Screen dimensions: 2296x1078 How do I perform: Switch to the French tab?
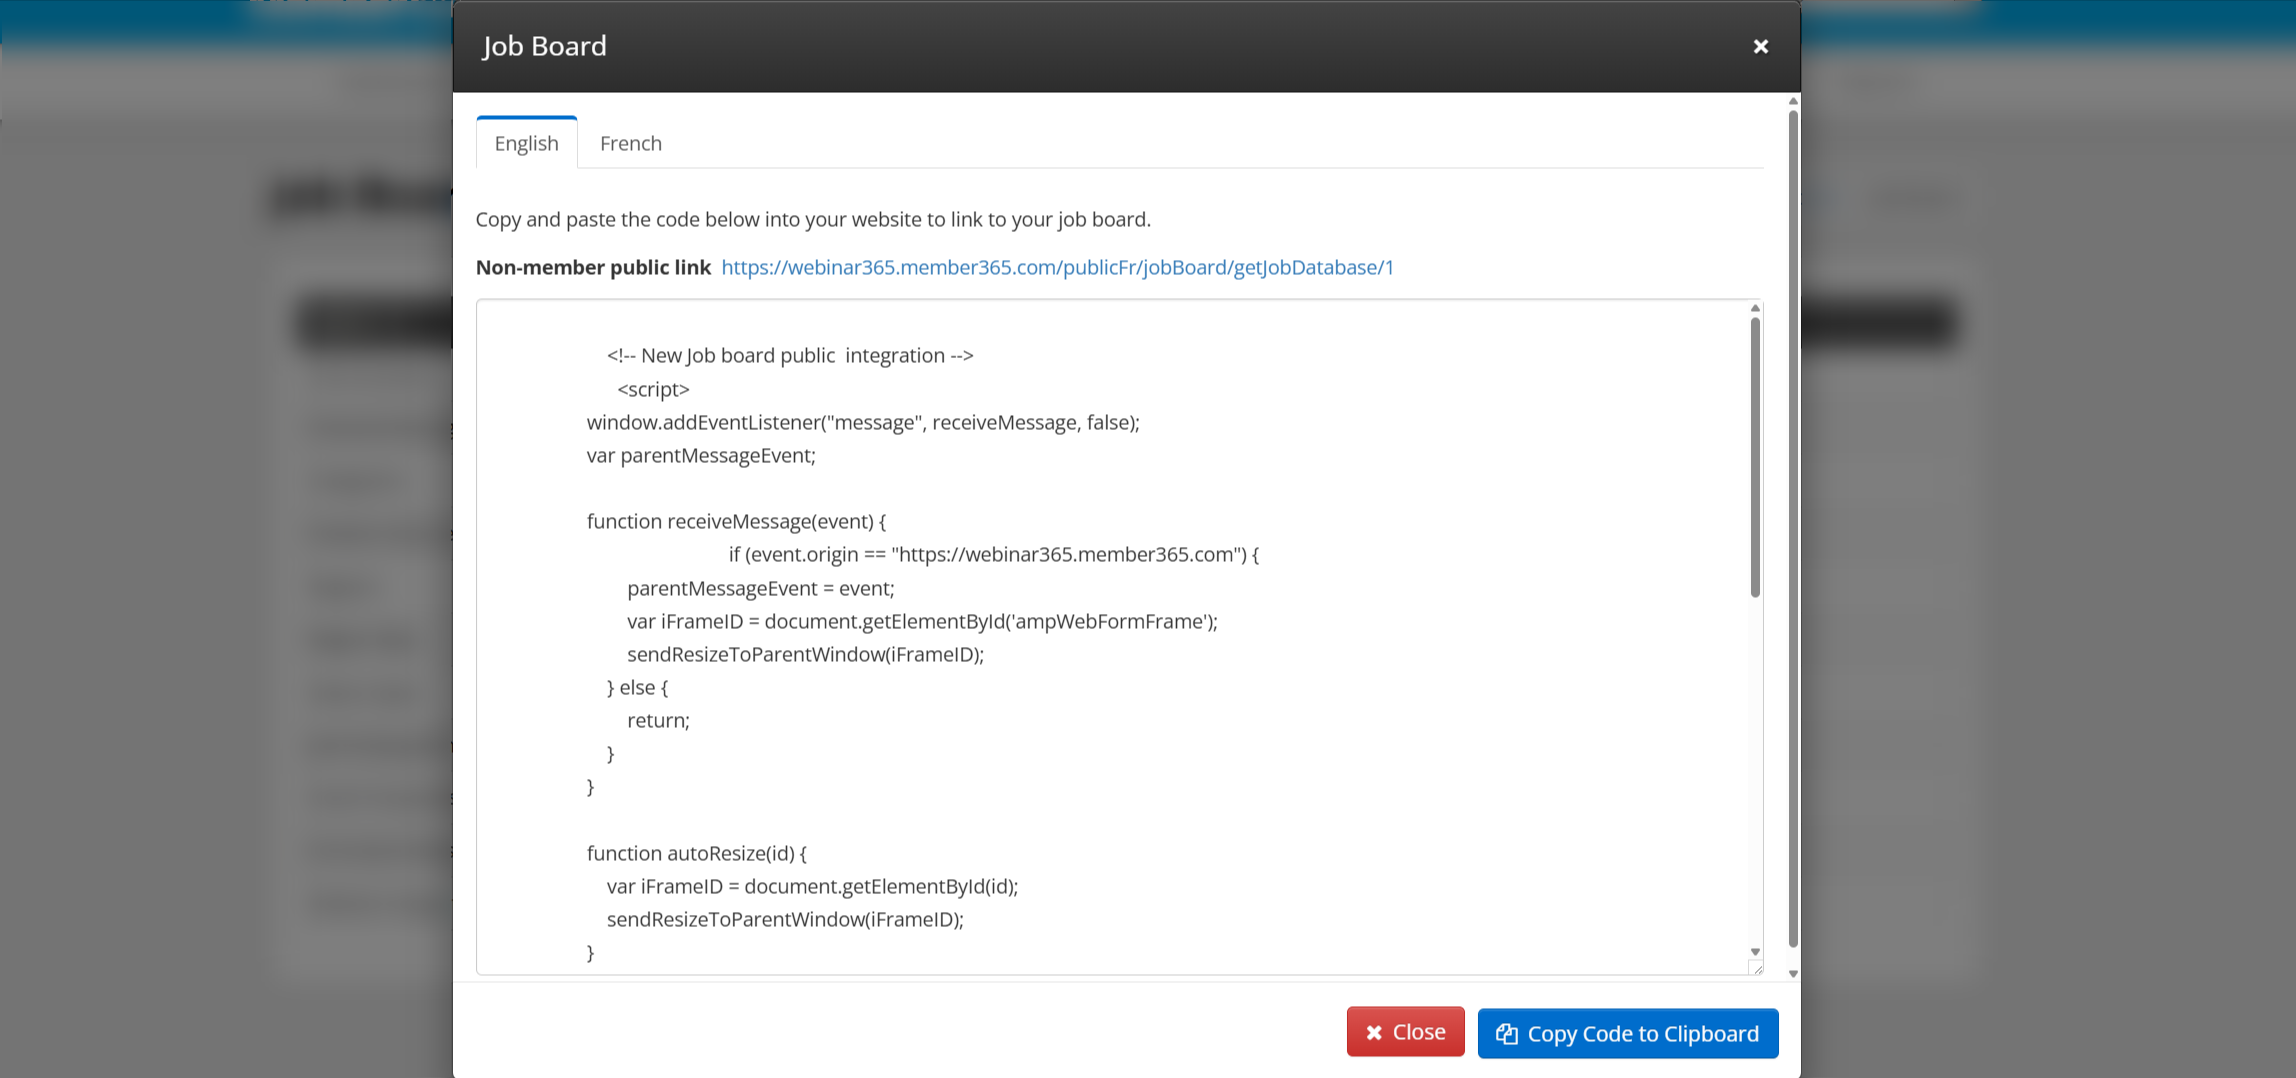tap(630, 143)
